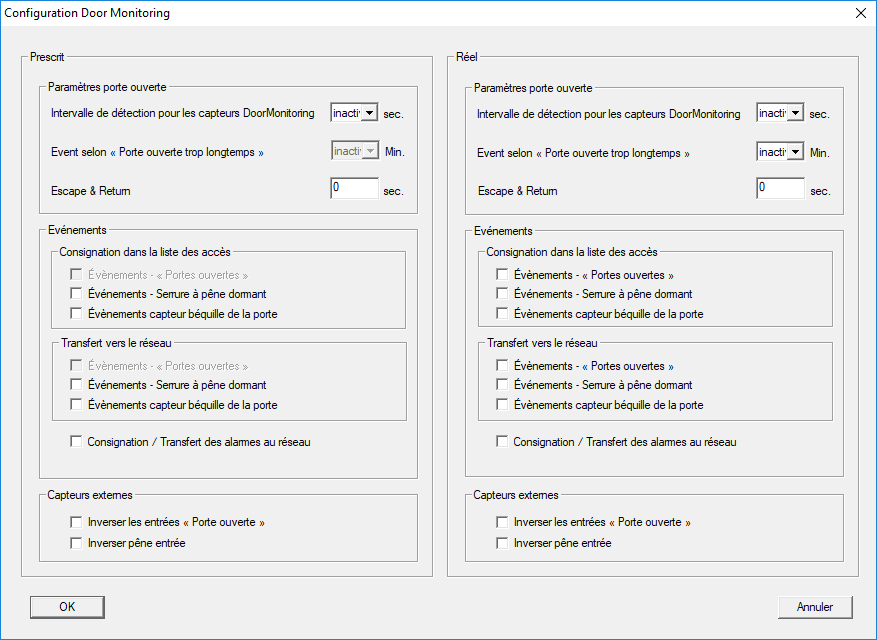Expand Réel 'Porte ouverte trop longtemps' dropdown
The width and height of the screenshot is (877, 640).
(x=795, y=152)
